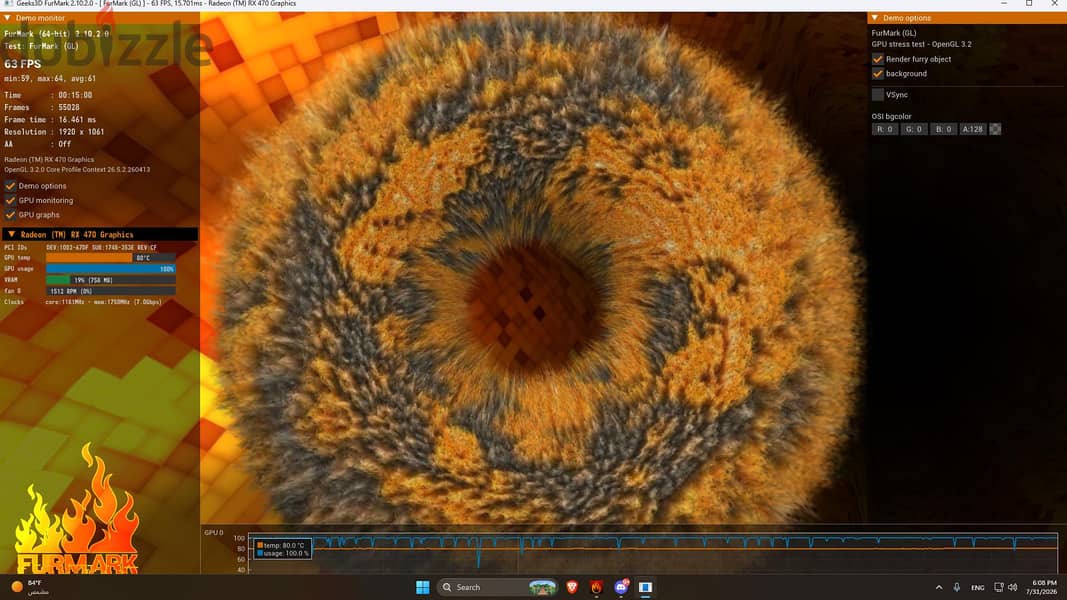Open the weather widget showing 84°F
The height and width of the screenshot is (600, 1067).
tap(29, 587)
